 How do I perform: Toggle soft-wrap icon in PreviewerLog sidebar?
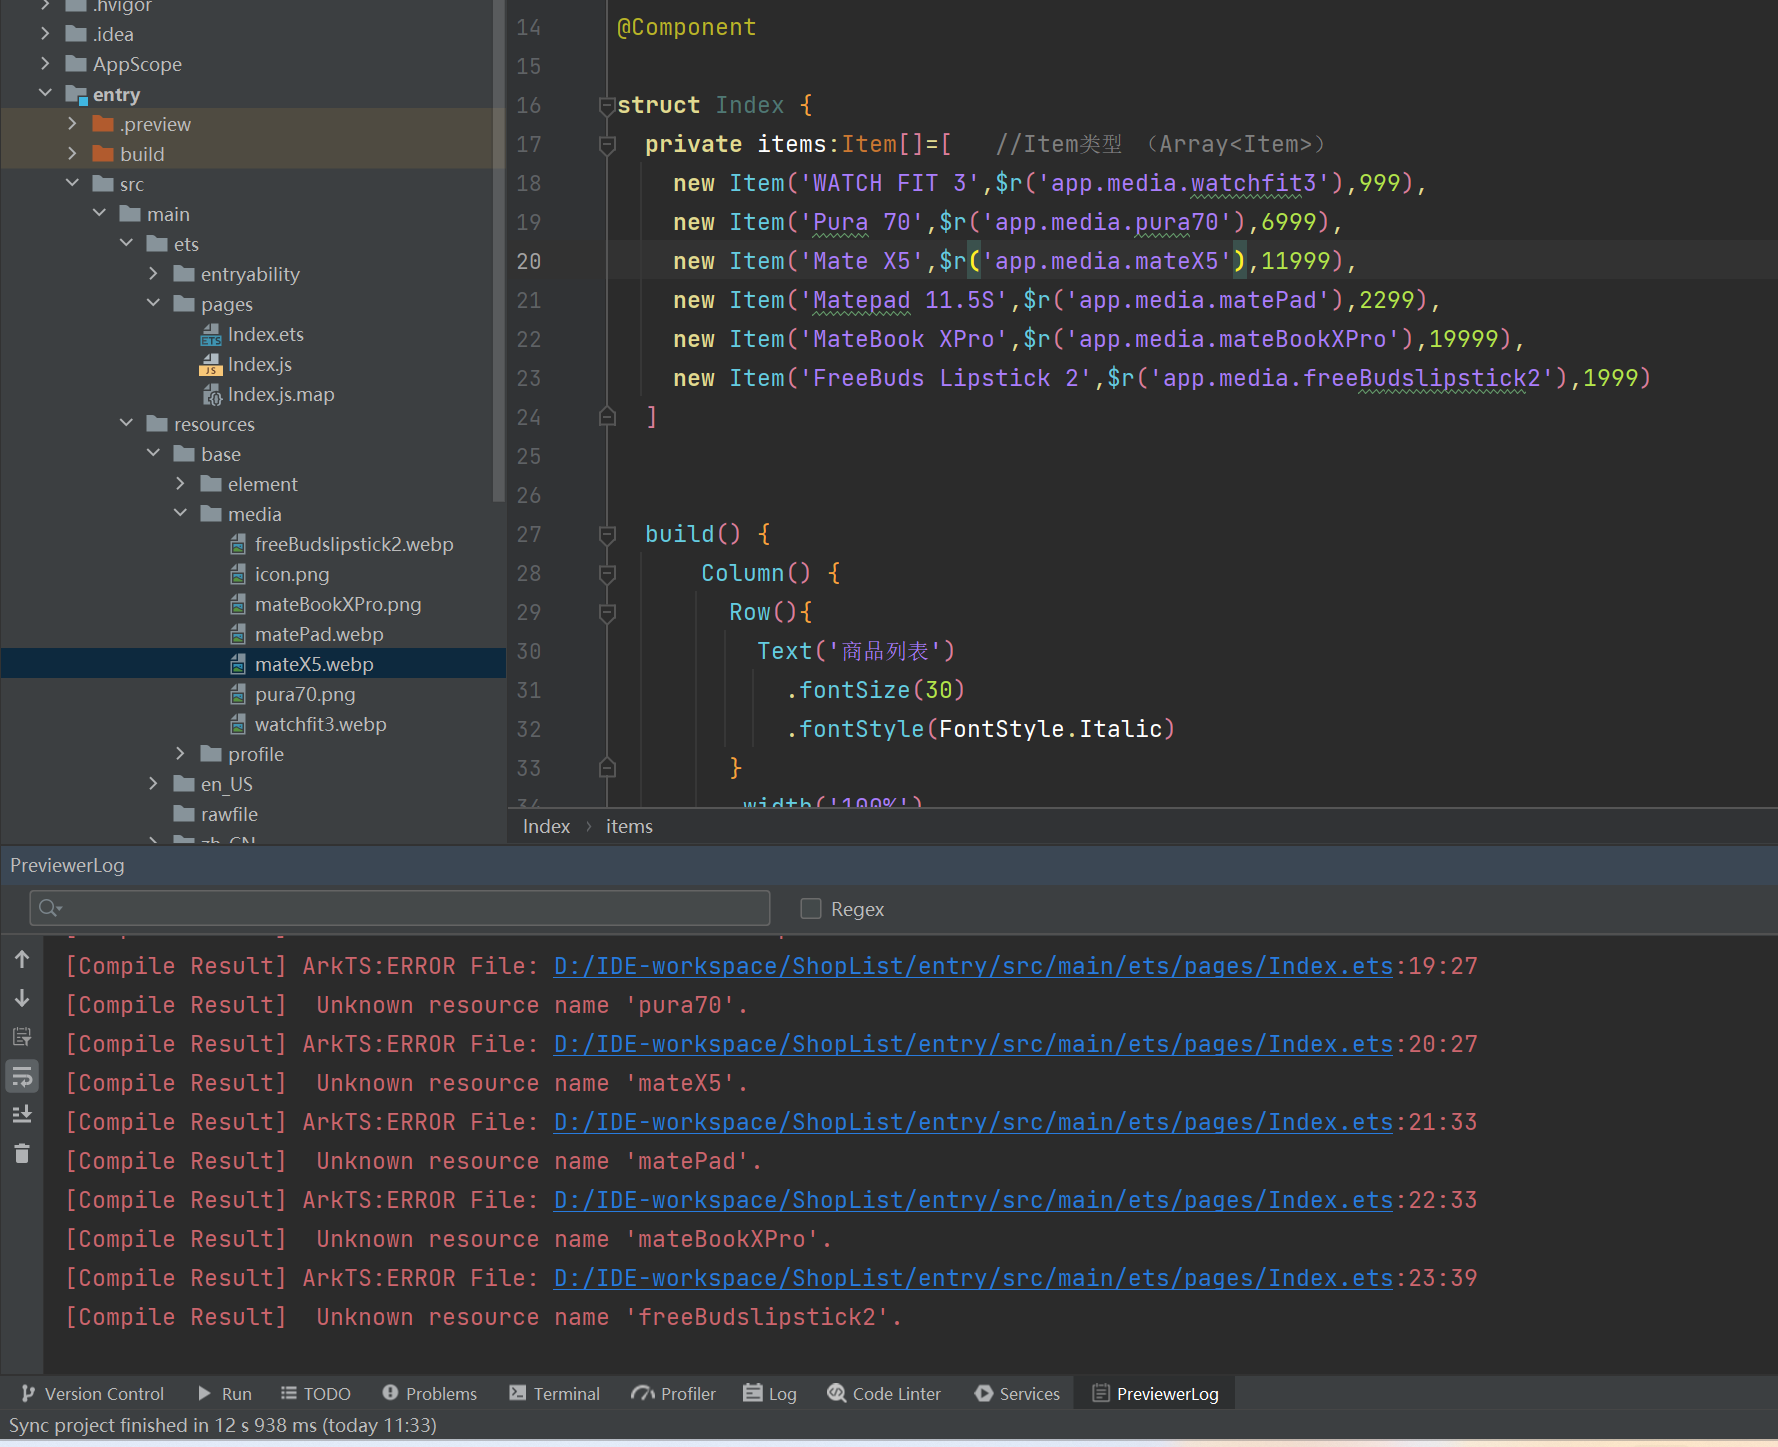tap(22, 1076)
